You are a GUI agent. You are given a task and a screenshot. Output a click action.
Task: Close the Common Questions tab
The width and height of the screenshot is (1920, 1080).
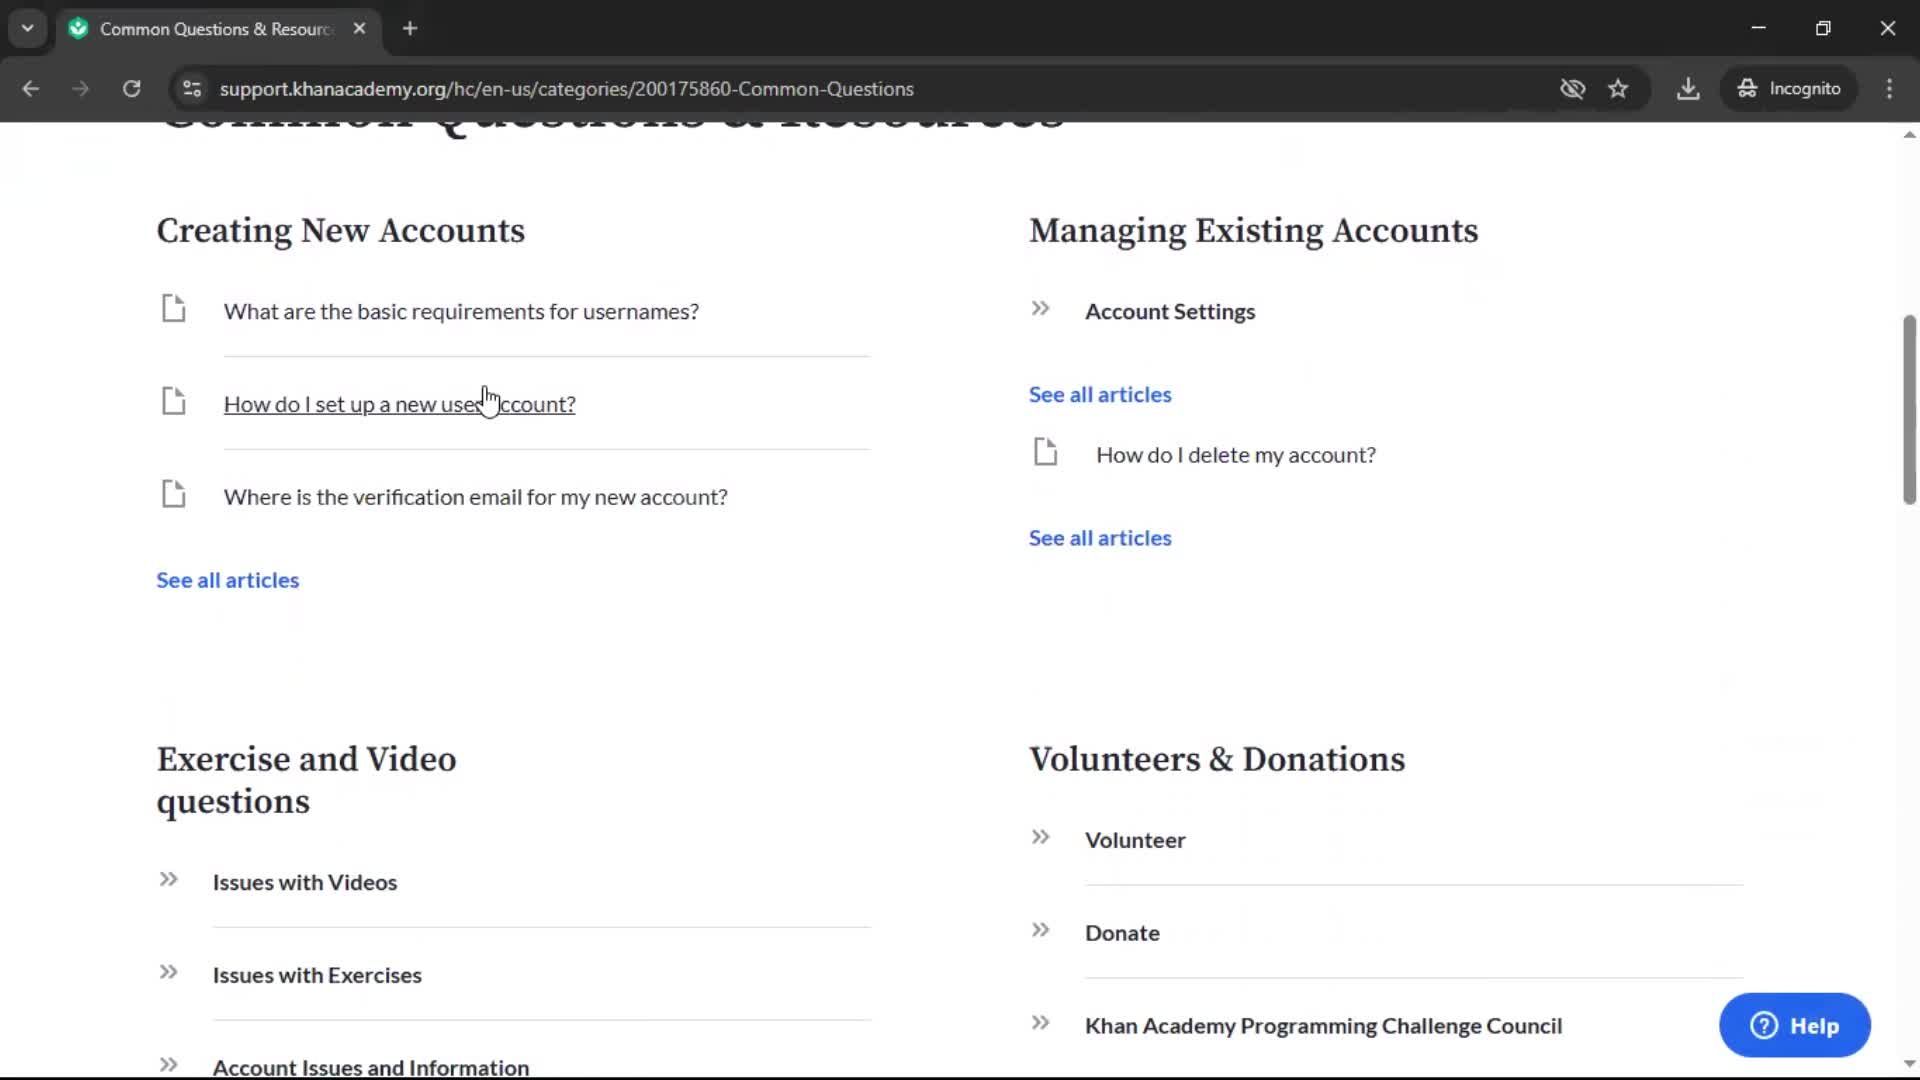pos(359,29)
